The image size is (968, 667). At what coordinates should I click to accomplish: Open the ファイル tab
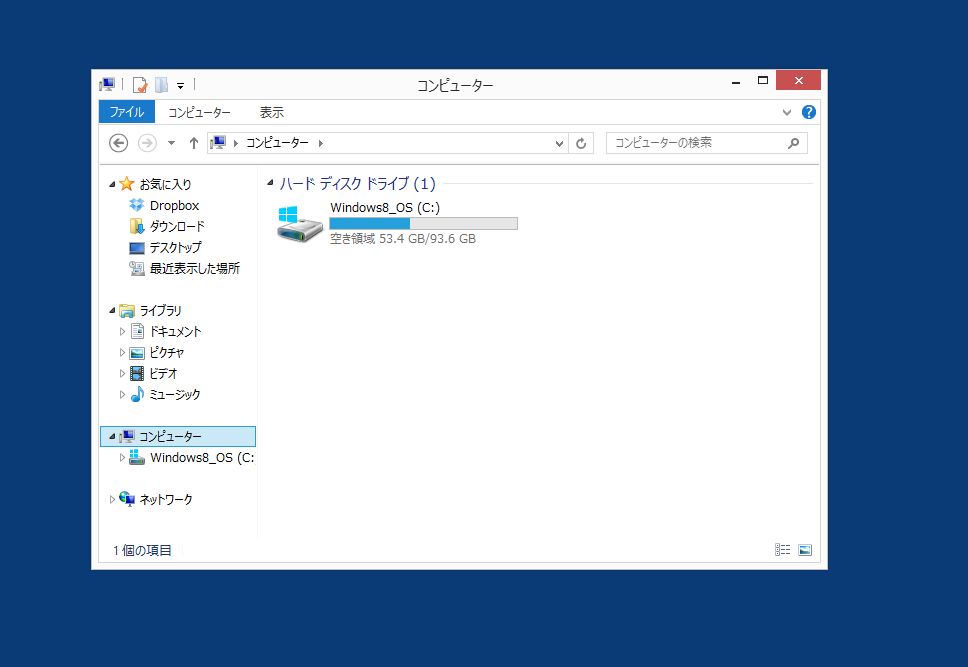pos(127,112)
